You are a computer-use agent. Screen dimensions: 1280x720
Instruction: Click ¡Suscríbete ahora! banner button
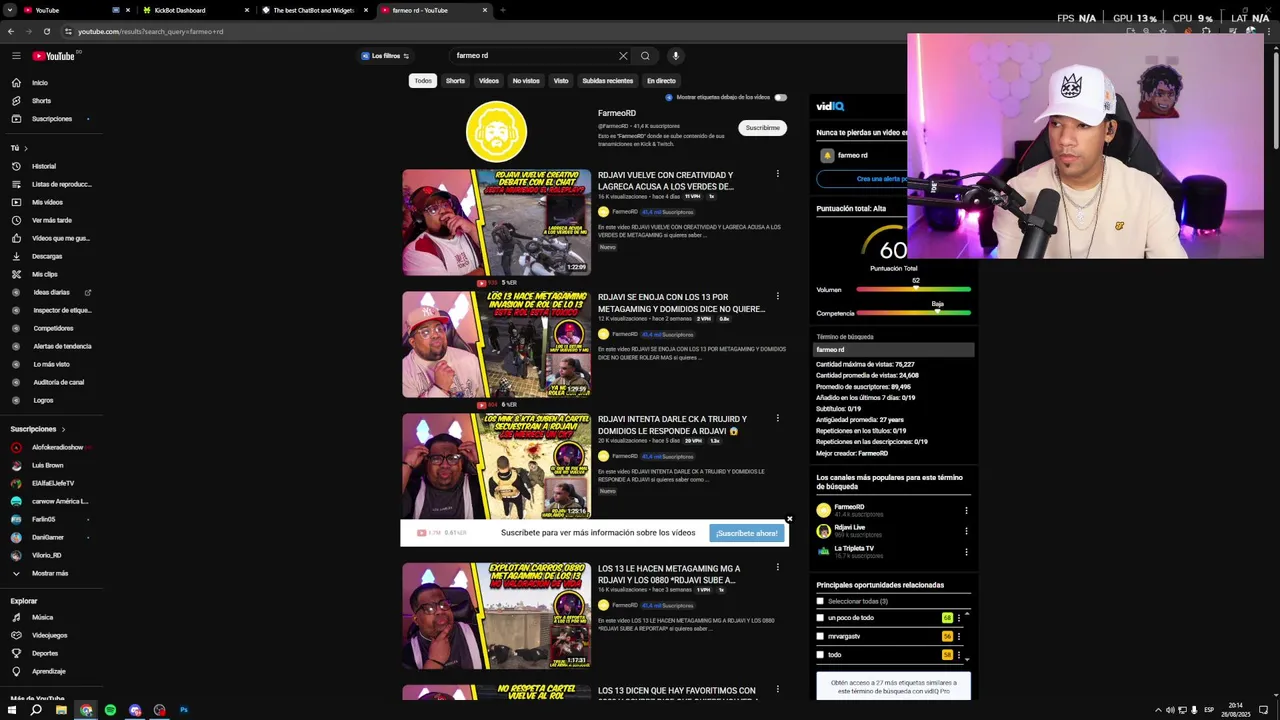pos(746,533)
